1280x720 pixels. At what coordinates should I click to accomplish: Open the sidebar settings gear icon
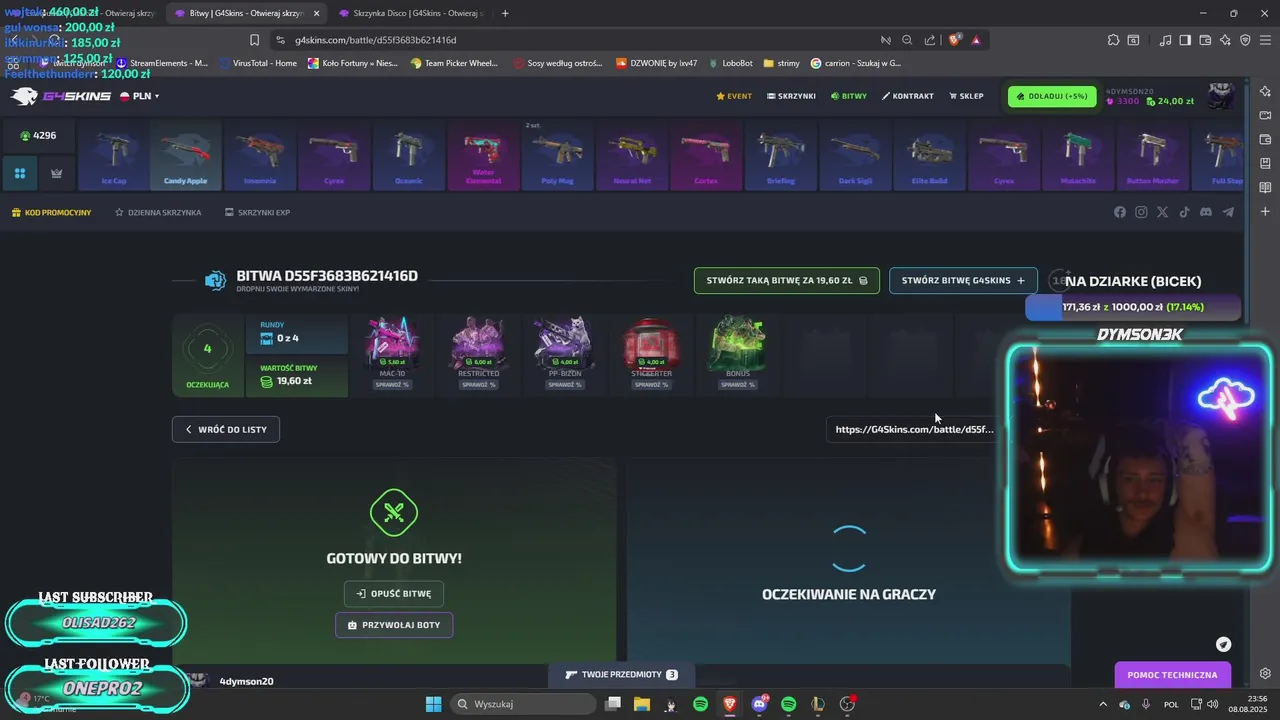[x=1265, y=673]
